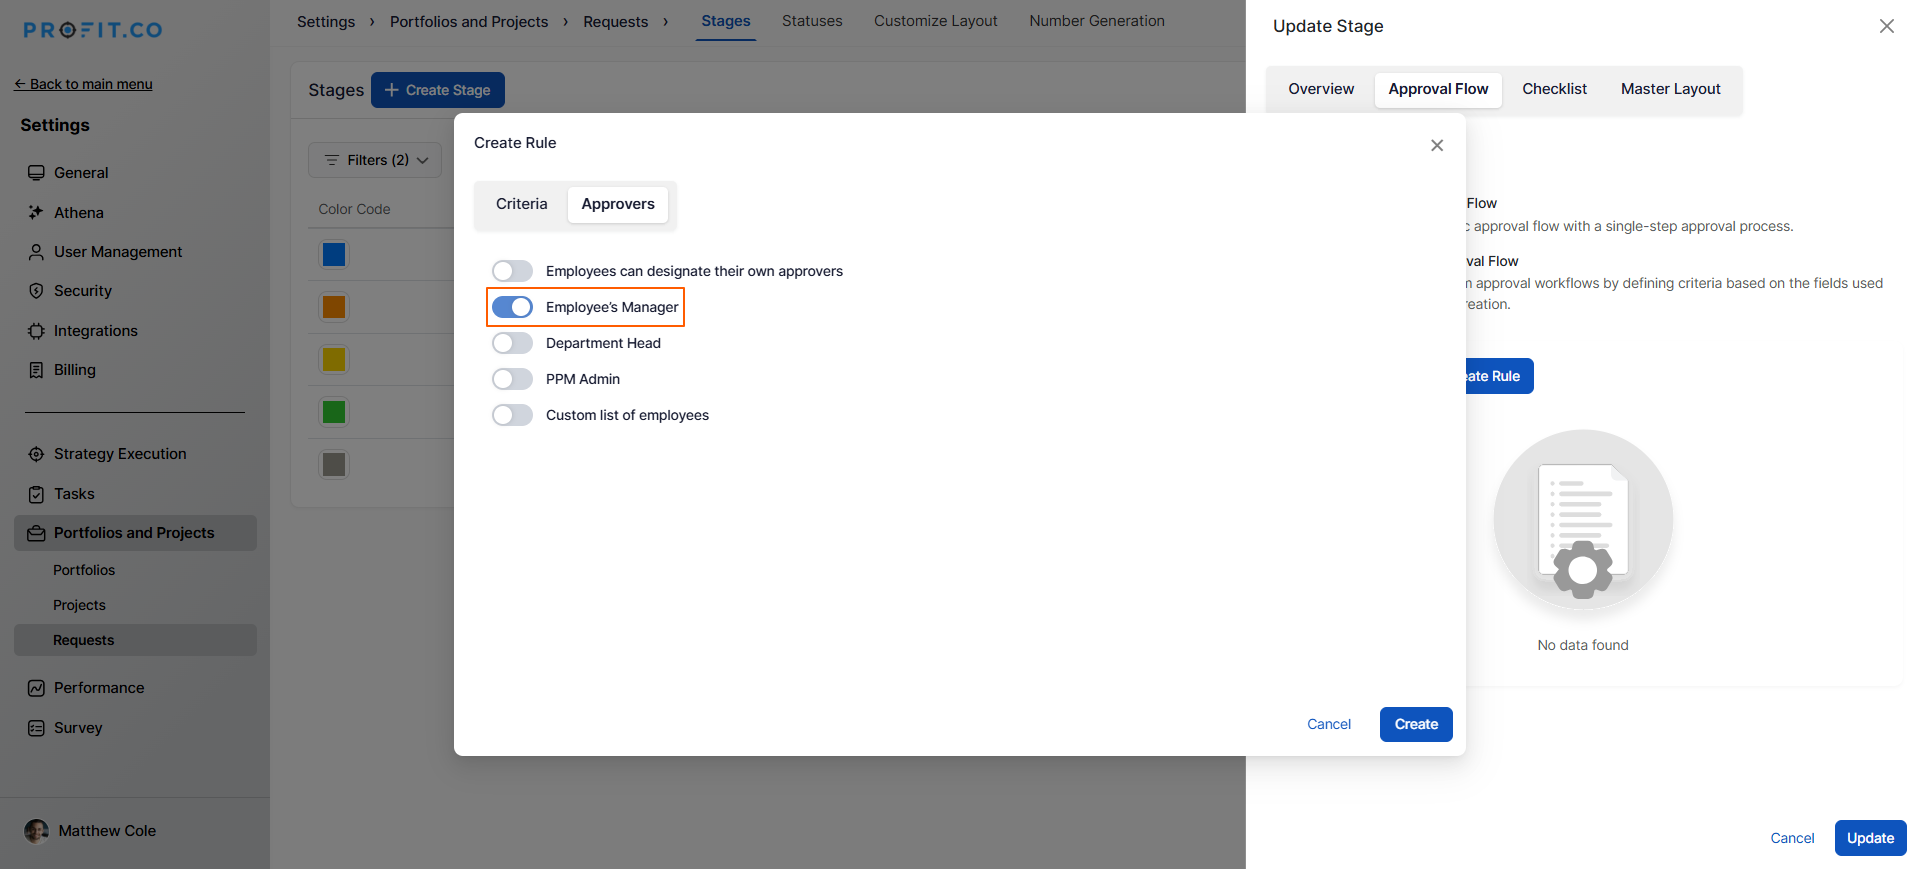Image resolution: width=1920 pixels, height=869 pixels.
Task: Click Matthew Cole's profile avatar
Action: pos(36,831)
